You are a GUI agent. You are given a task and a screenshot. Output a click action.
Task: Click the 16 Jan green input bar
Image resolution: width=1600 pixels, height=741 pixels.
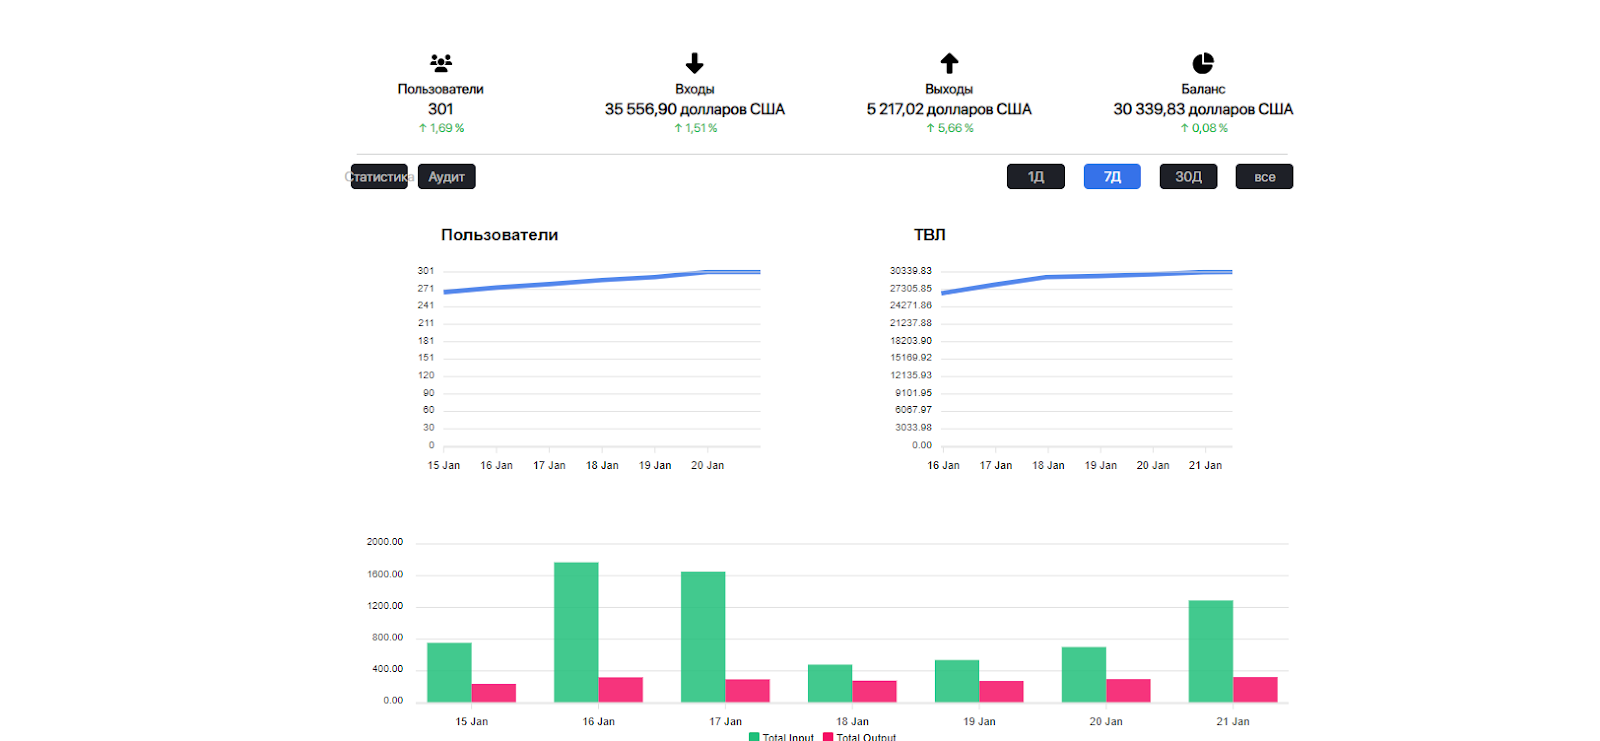click(576, 632)
